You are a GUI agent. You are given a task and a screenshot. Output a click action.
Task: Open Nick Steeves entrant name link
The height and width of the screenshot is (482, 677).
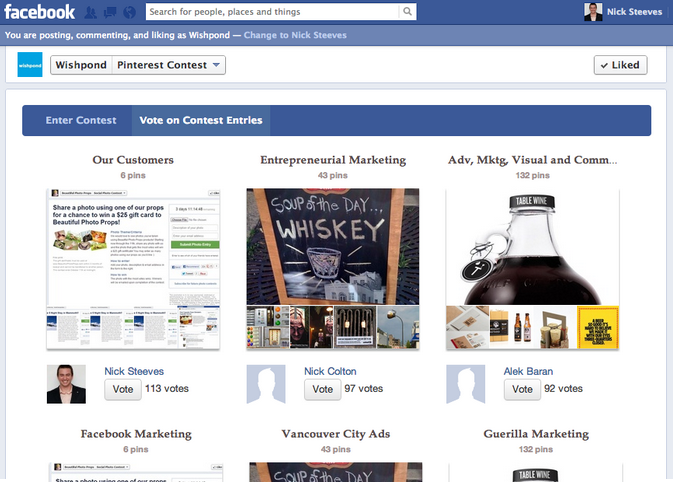click(x=134, y=371)
